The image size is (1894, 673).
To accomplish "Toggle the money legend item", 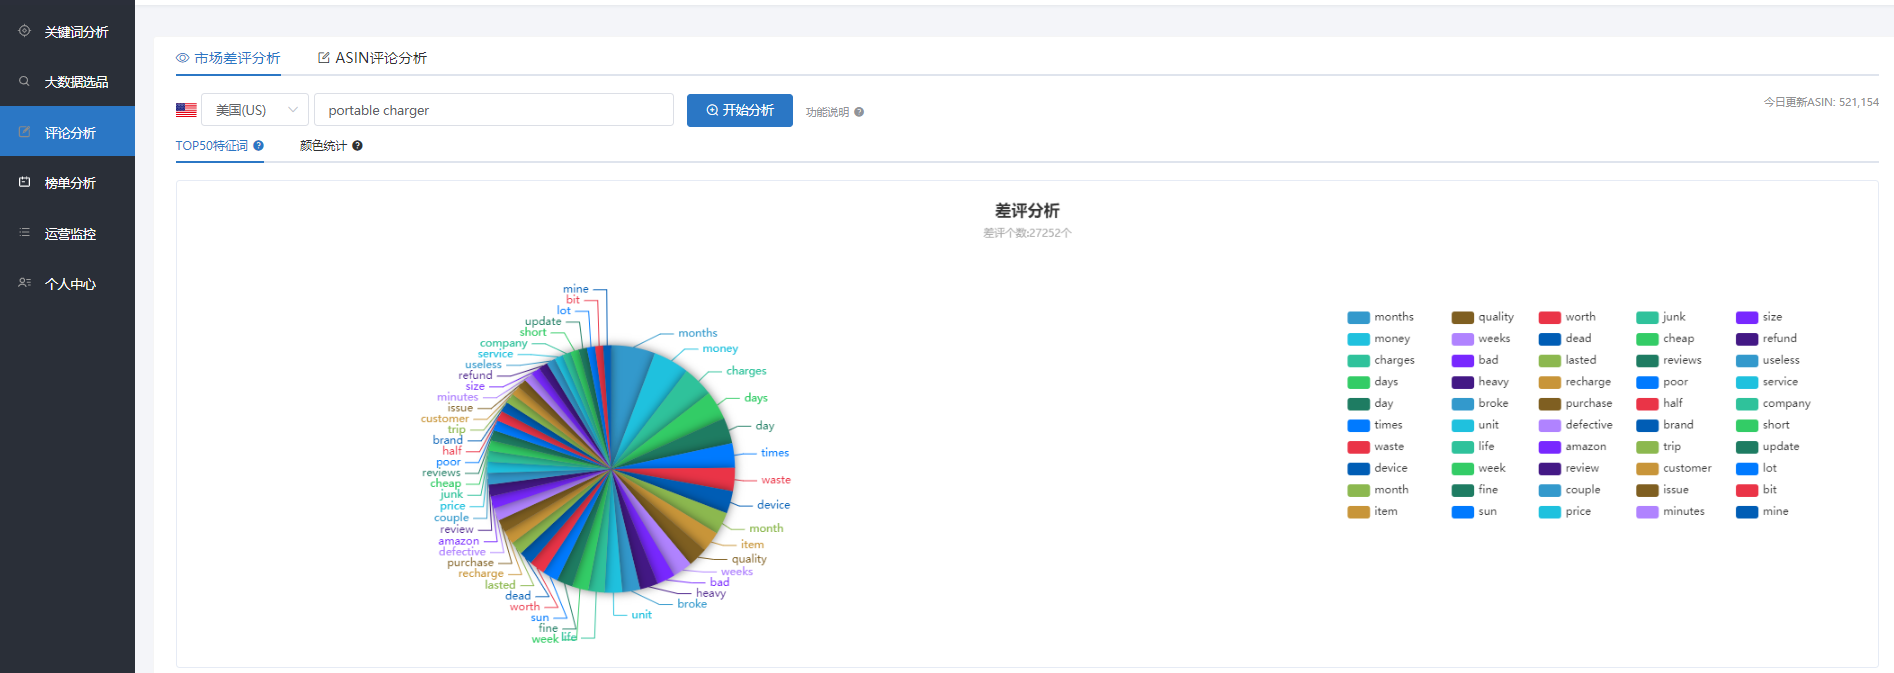I will (1379, 339).
